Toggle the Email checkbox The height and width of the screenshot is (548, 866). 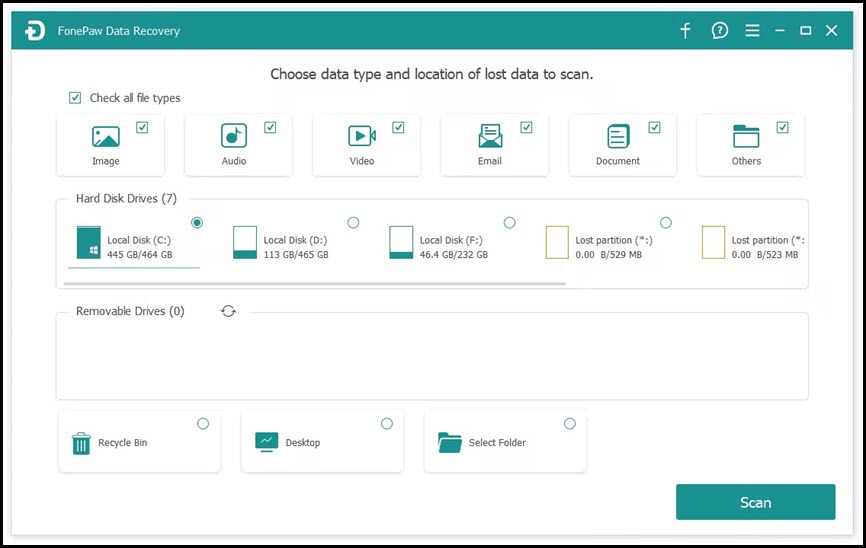point(526,128)
